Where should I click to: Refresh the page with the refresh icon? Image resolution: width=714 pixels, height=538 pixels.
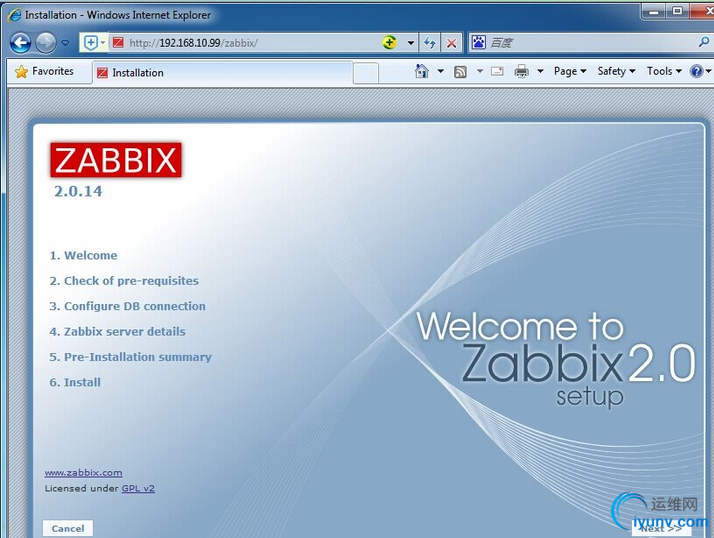pyautogui.click(x=429, y=43)
